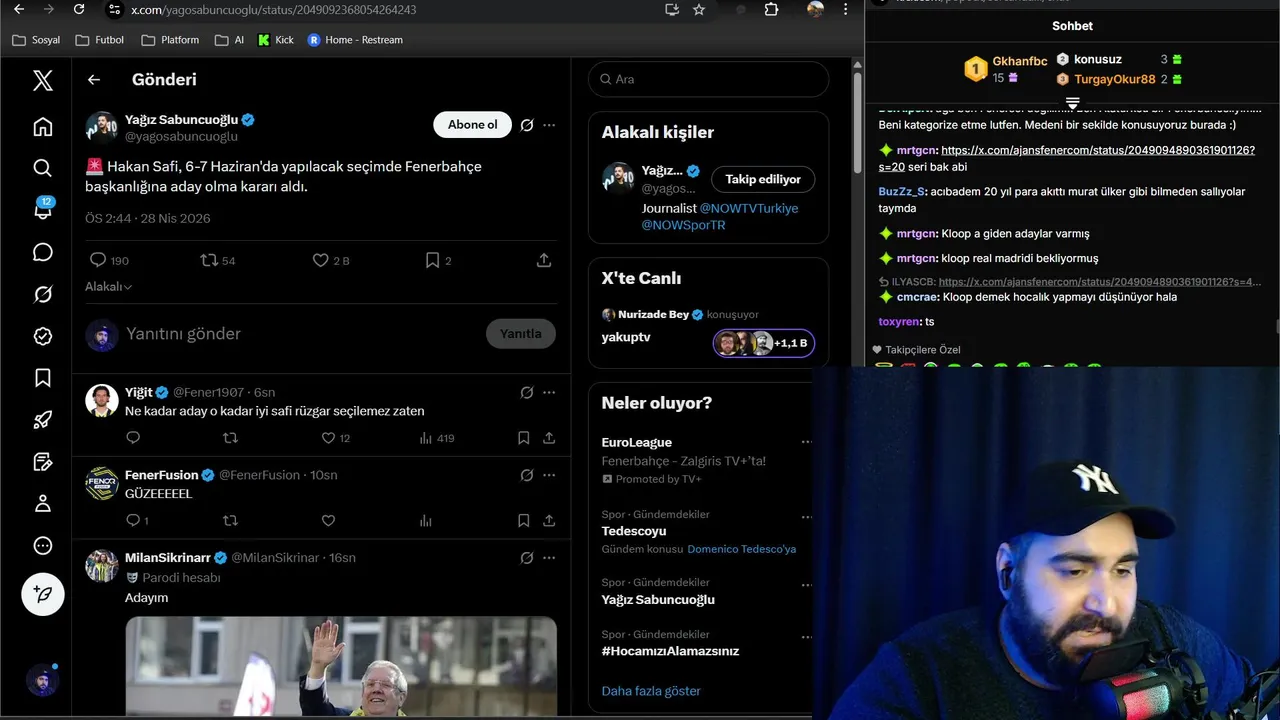Bookmark this page with star icon
1280x720 pixels.
click(699, 9)
